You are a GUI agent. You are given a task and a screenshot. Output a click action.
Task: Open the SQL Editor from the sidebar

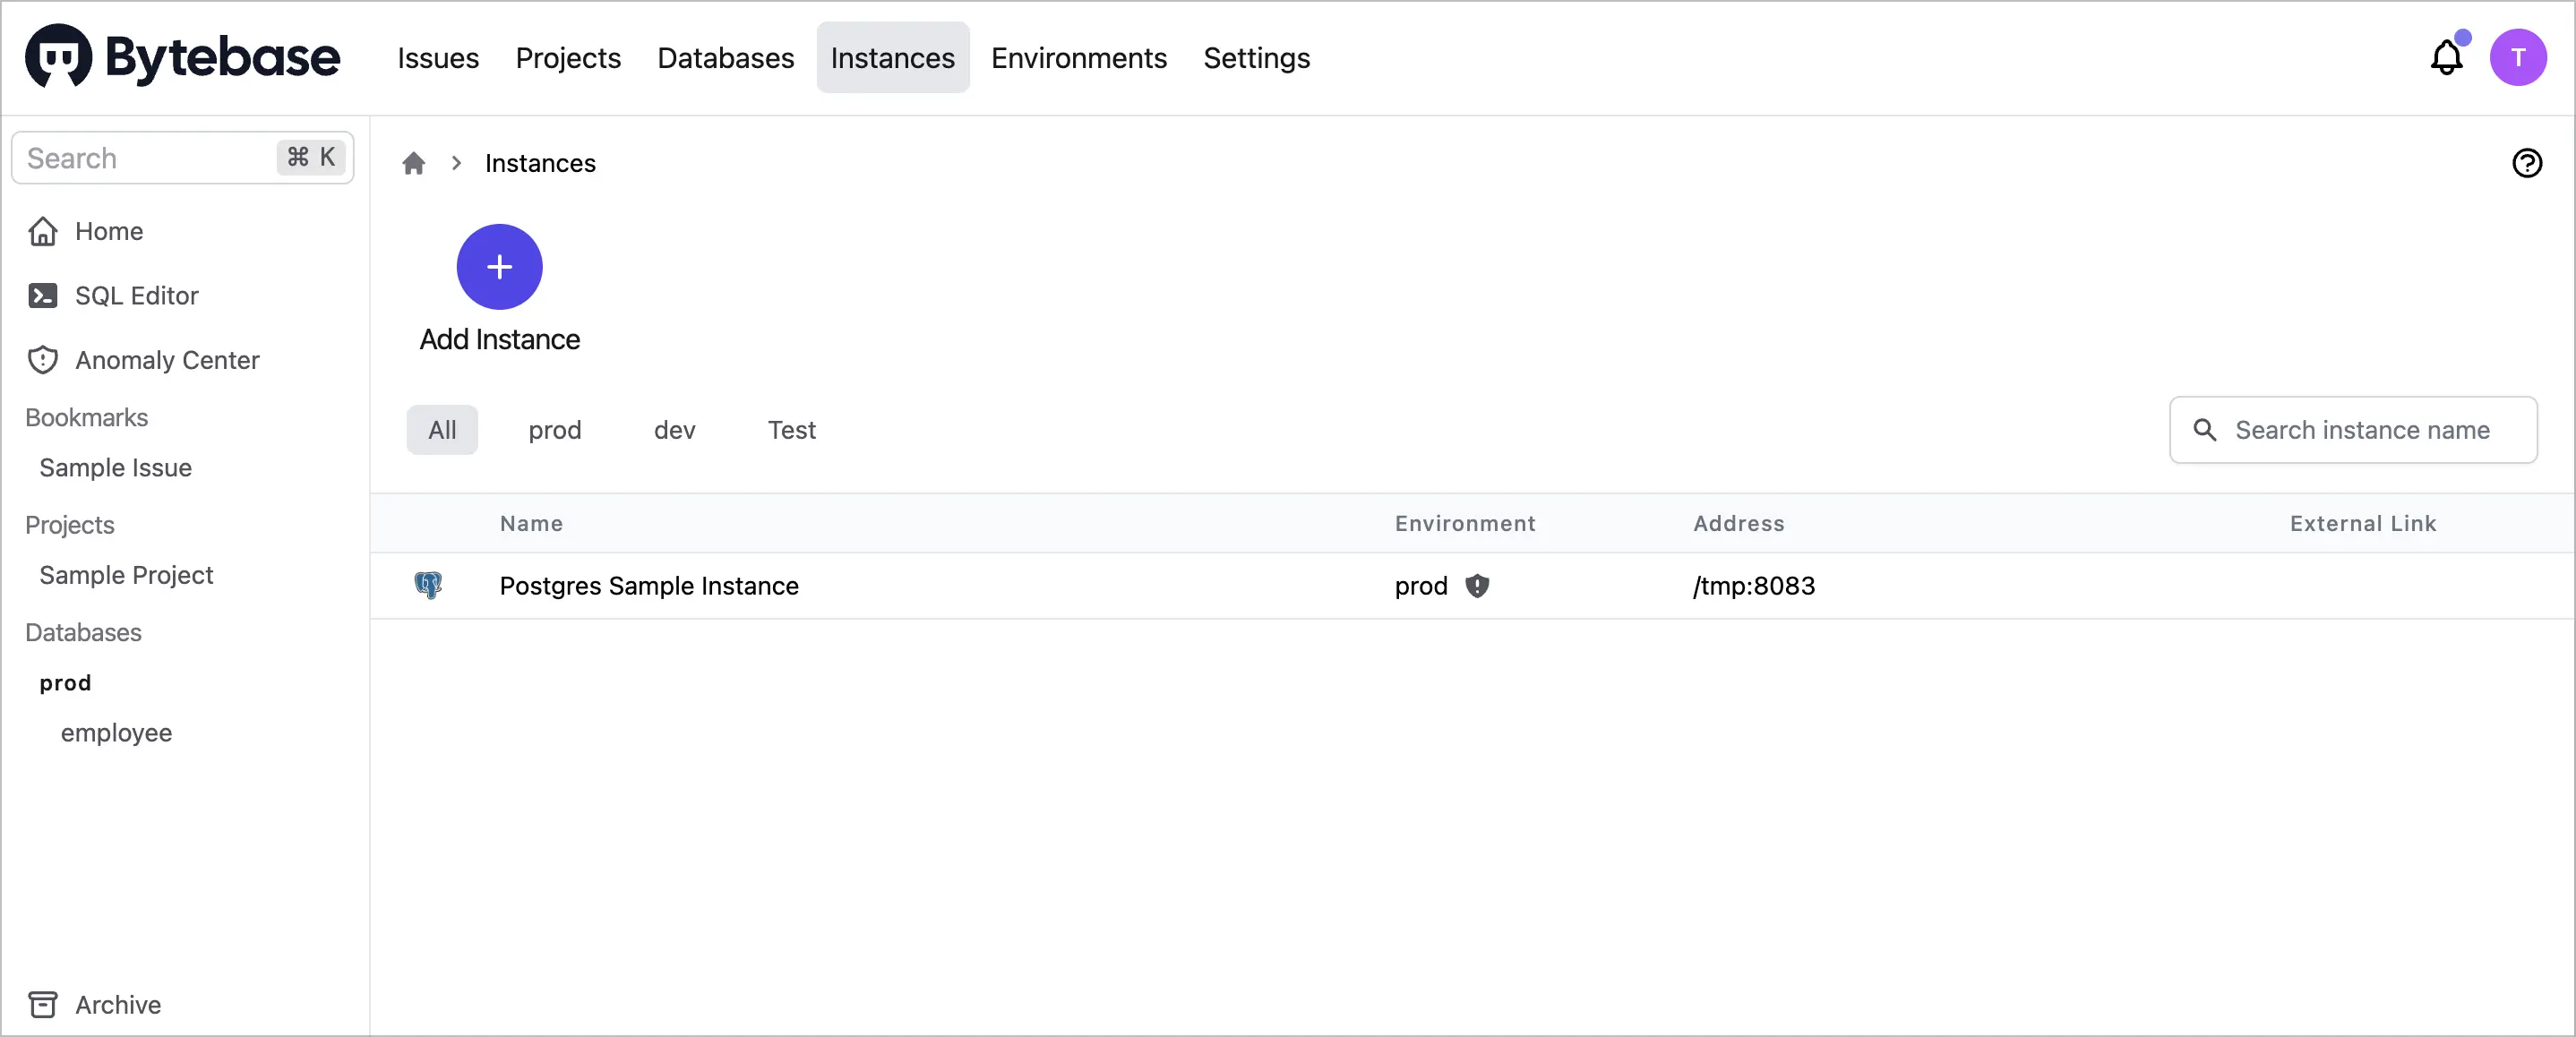136,296
